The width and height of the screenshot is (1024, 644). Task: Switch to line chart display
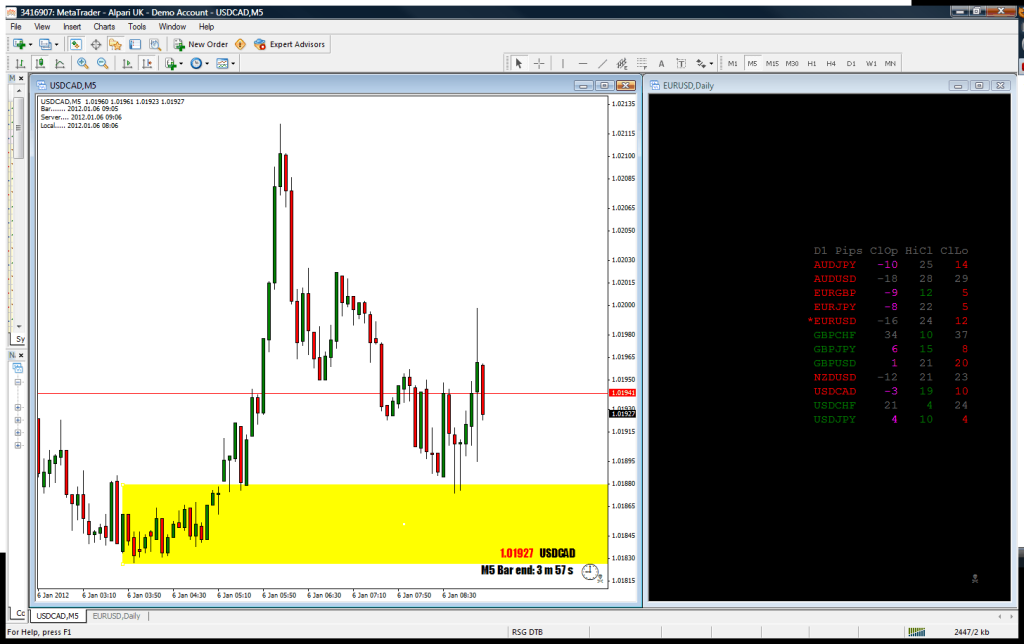[60, 63]
